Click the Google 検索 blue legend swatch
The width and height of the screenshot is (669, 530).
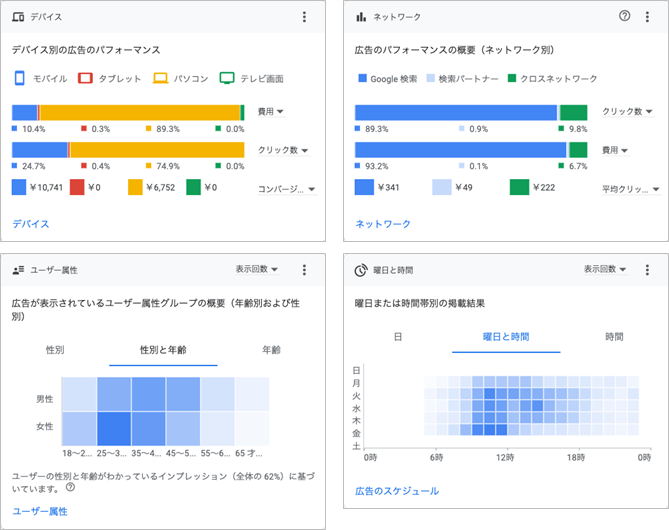pyautogui.click(x=362, y=78)
